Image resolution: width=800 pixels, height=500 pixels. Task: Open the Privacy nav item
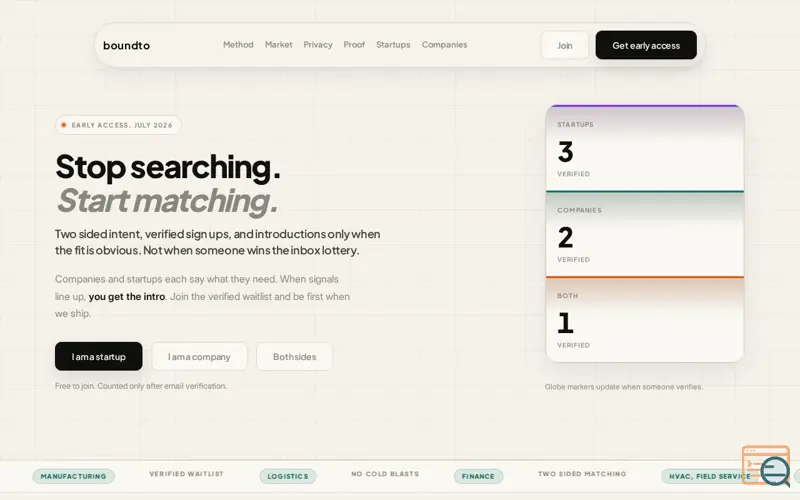pos(318,45)
